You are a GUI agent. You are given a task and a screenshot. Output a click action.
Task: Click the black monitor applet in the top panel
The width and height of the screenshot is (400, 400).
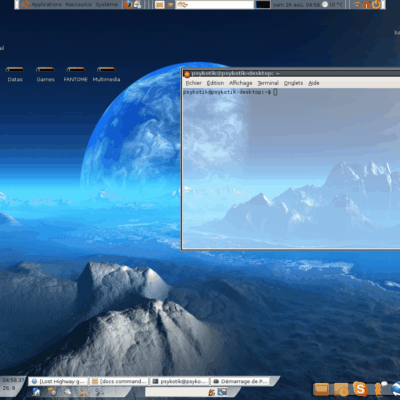(263, 5)
